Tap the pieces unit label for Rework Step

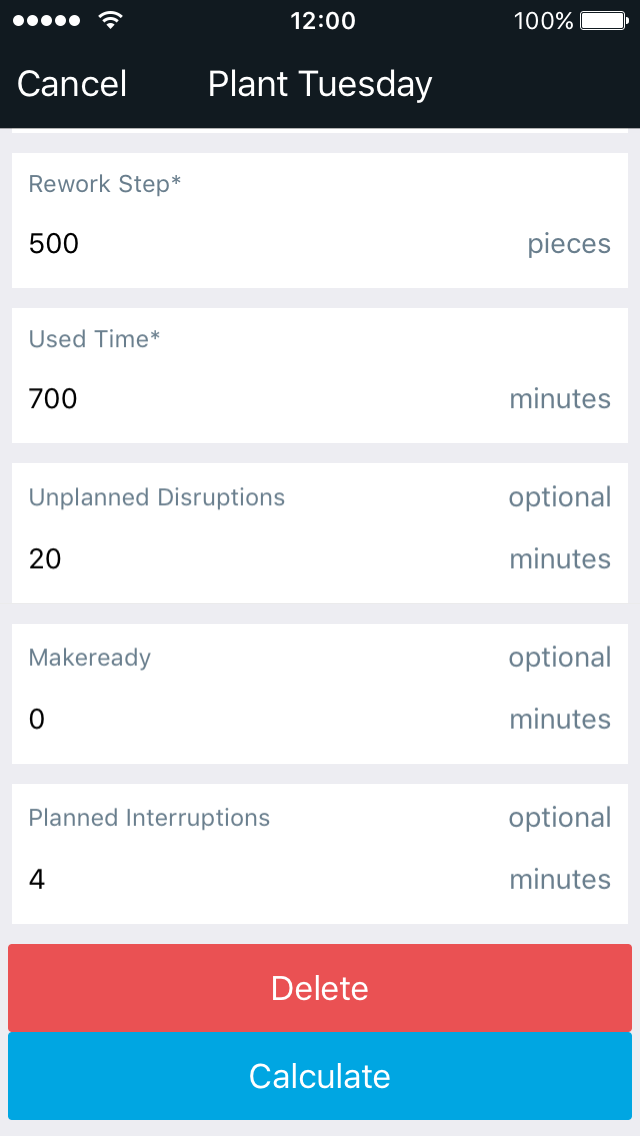tap(569, 243)
